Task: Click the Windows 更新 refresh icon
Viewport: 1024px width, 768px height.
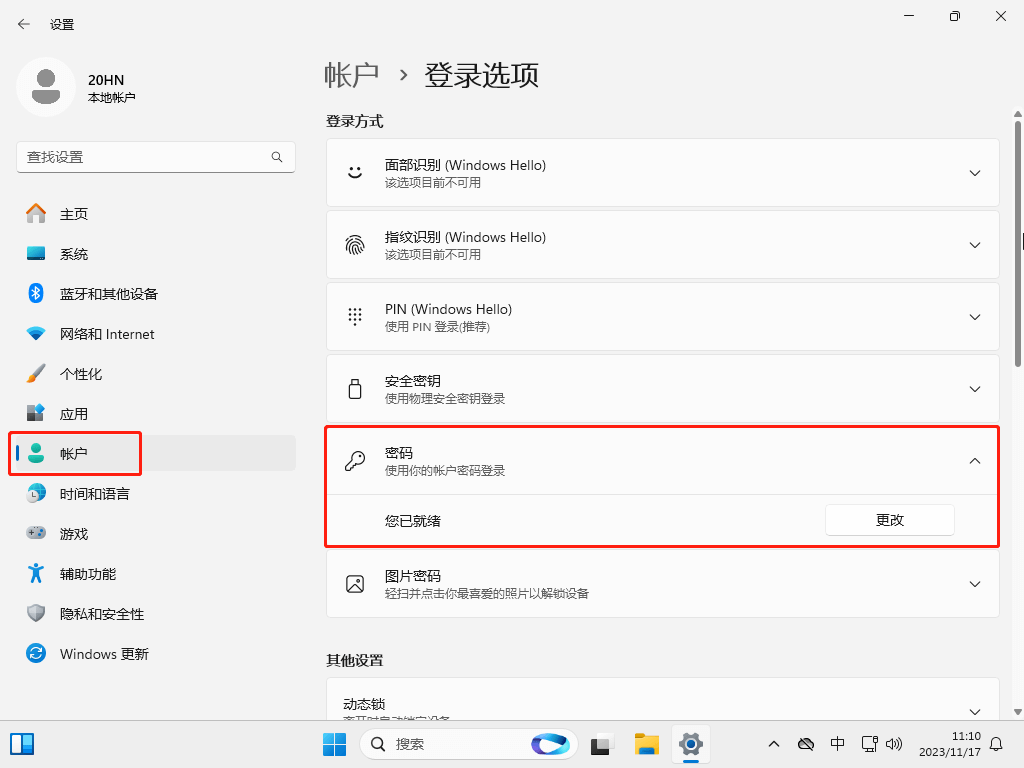Action: 36,653
